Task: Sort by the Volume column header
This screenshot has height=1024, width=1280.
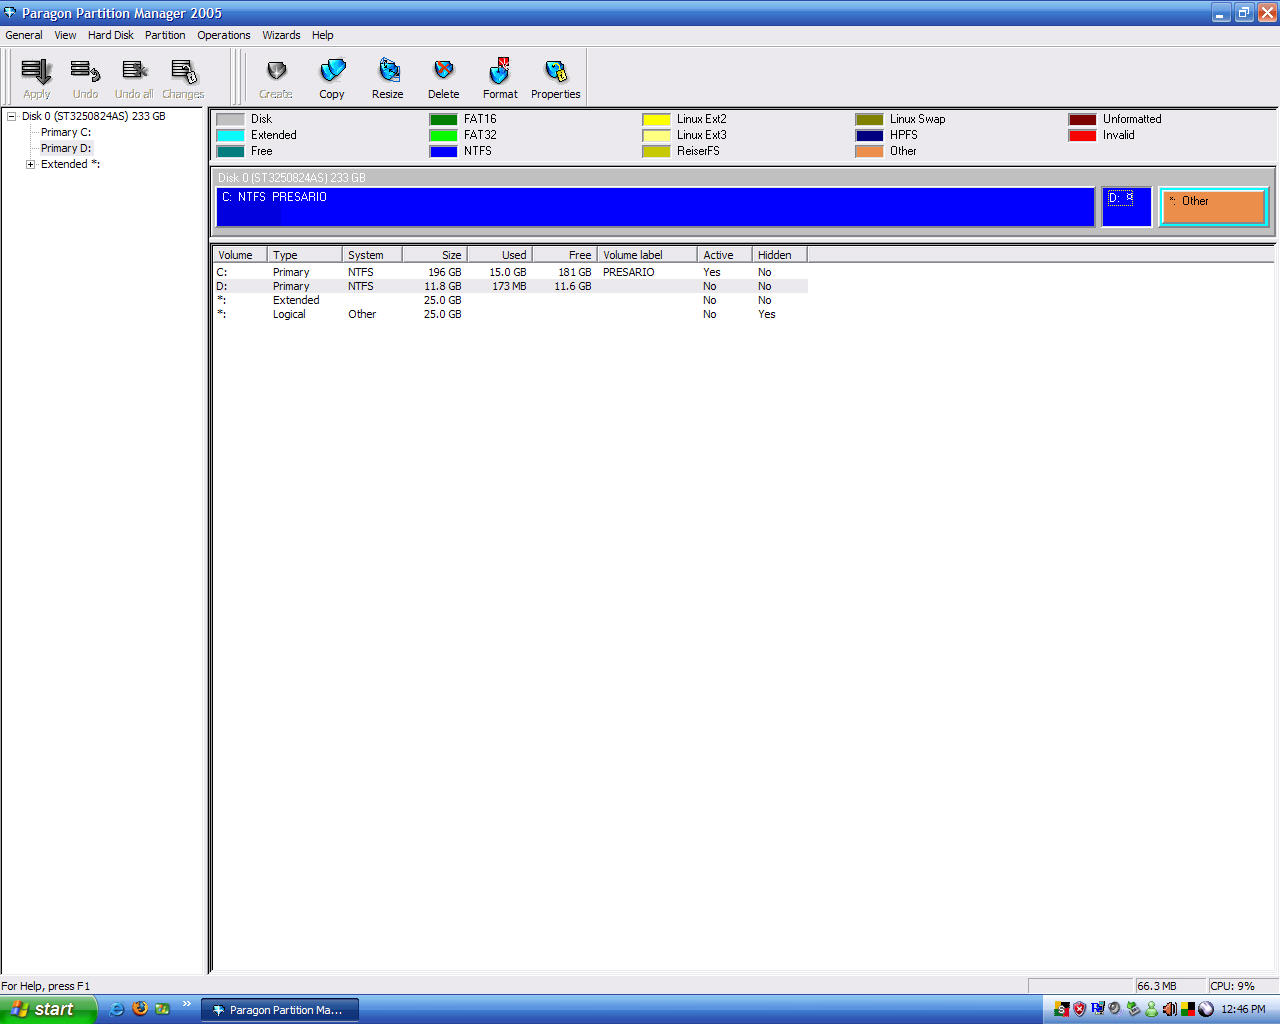Action: click(239, 255)
